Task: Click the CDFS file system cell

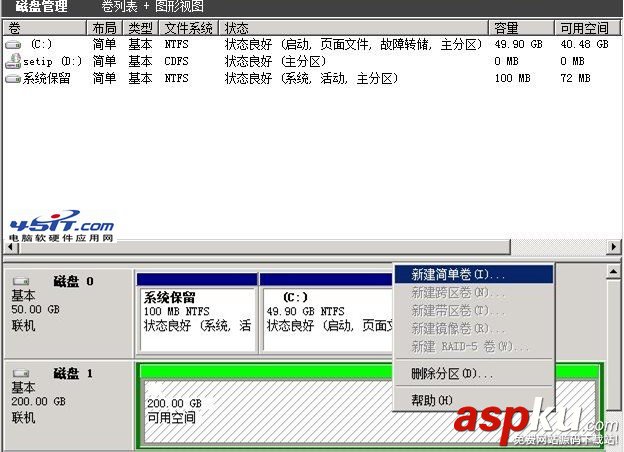Action: (x=176, y=61)
